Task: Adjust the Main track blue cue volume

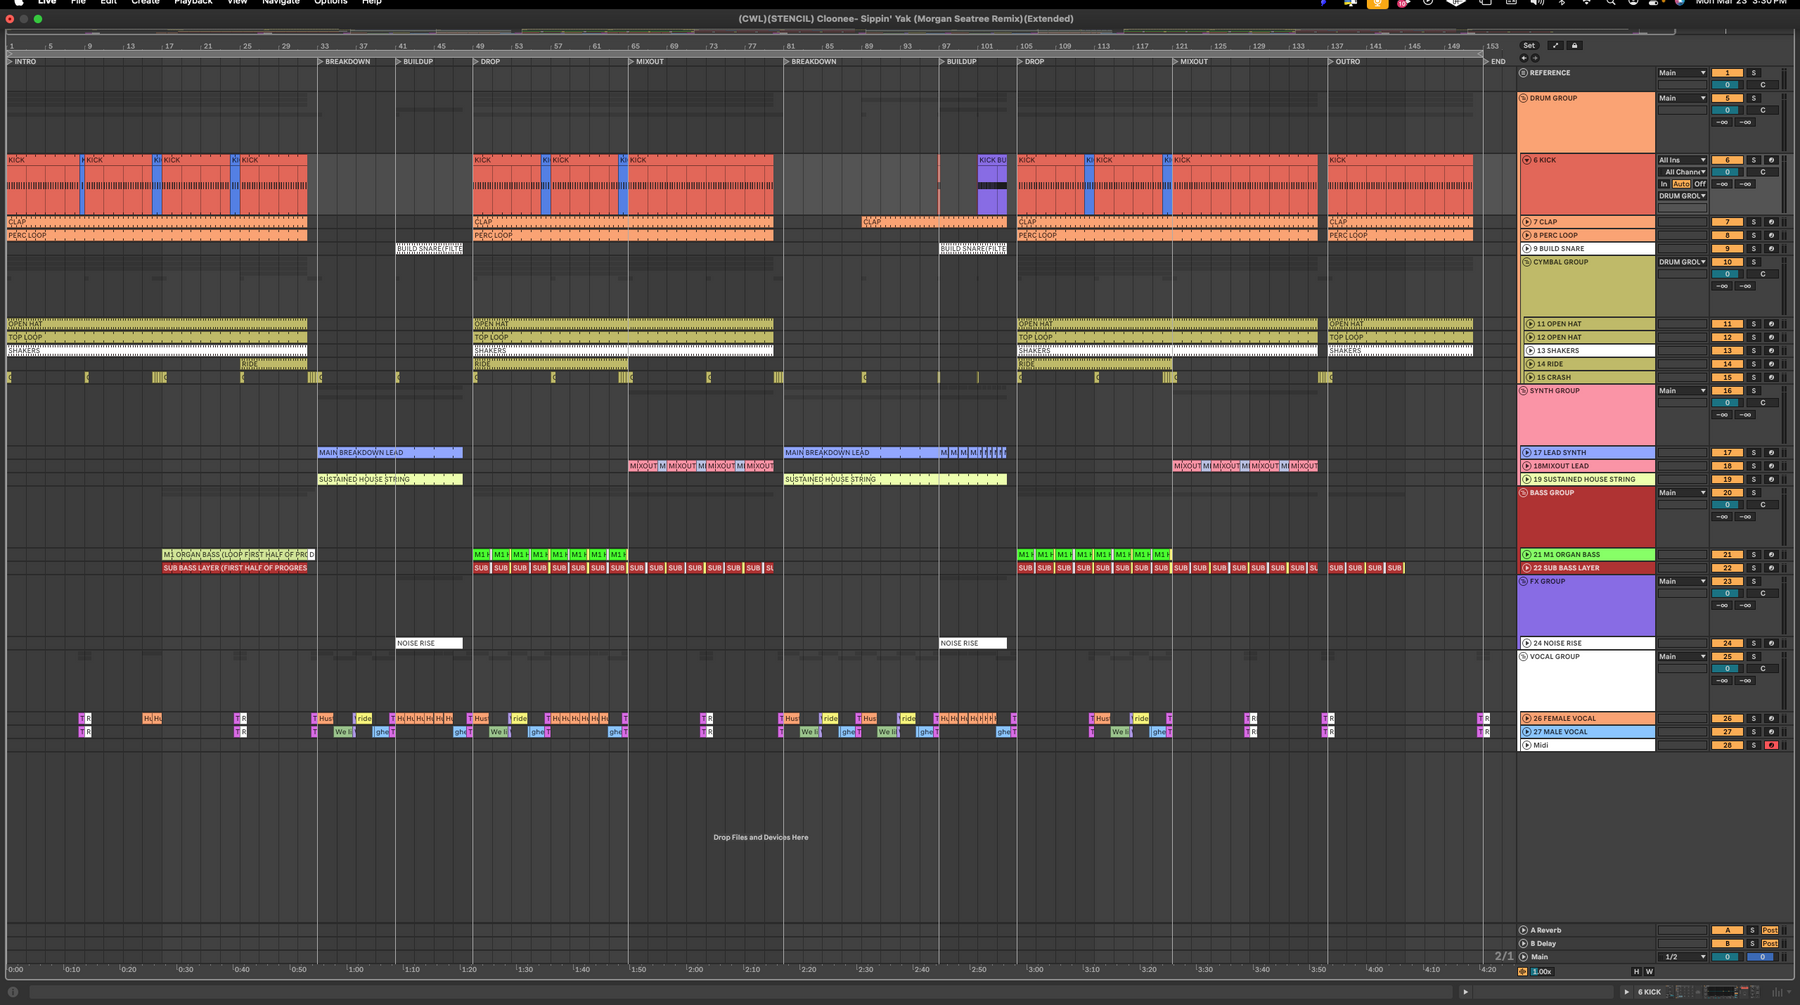Action: click(x=1762, y=957)
